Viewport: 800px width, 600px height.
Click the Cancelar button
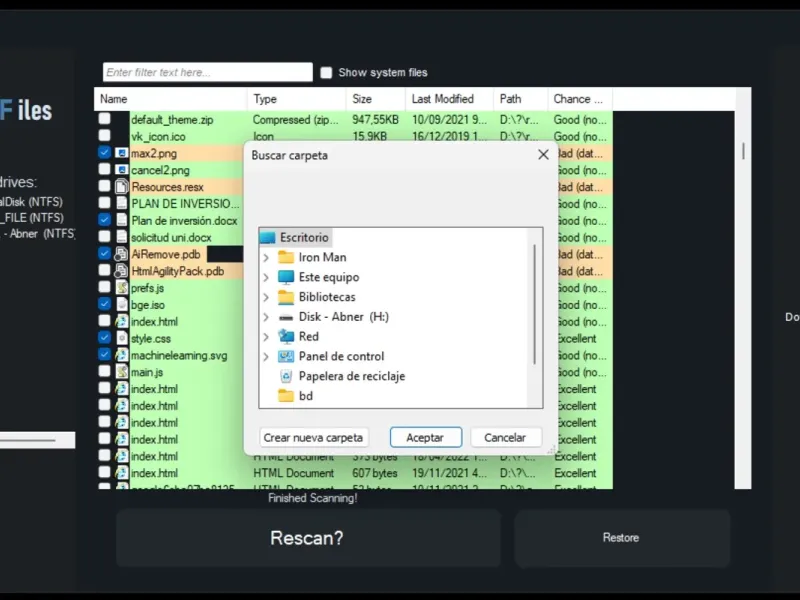pyautogui.click(x=505, y=438)
